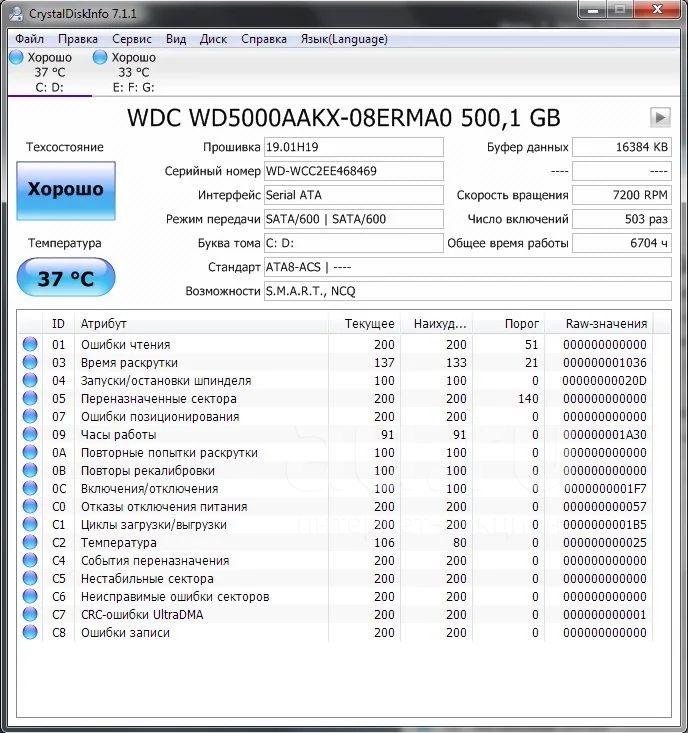This screenshot has height=733, width=688.
Task: Click the Техсостояние label
Action: pyautogui.click(x=65, y=147)
